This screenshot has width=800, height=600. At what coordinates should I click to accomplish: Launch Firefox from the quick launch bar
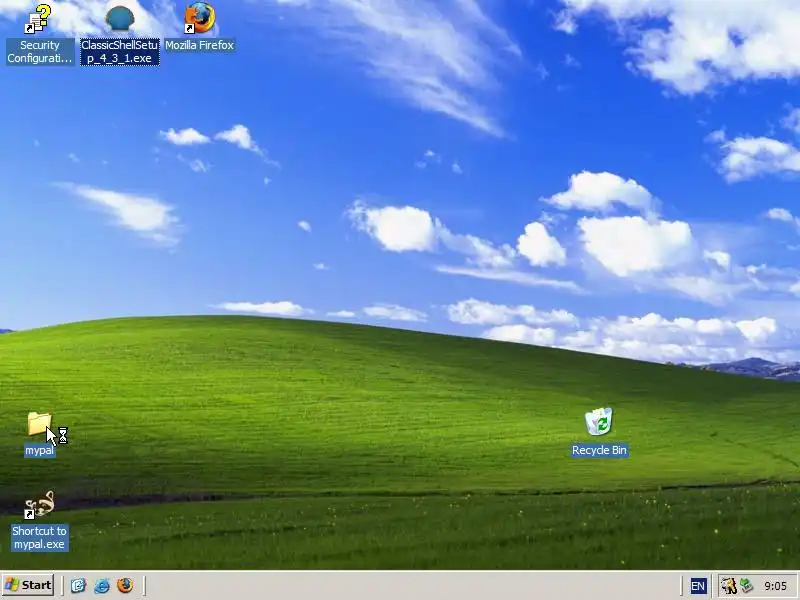[125, 585]
